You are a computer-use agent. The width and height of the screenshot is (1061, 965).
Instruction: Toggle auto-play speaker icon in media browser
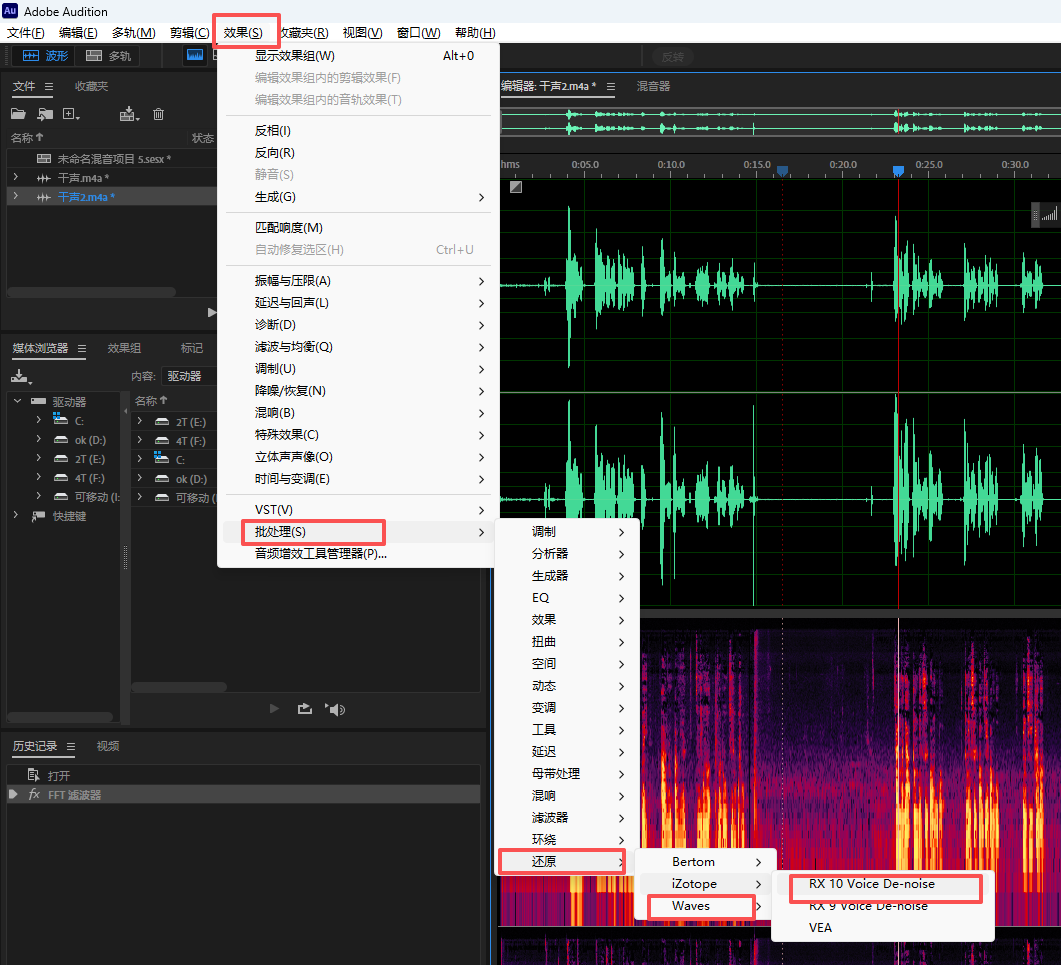point(335,709)
